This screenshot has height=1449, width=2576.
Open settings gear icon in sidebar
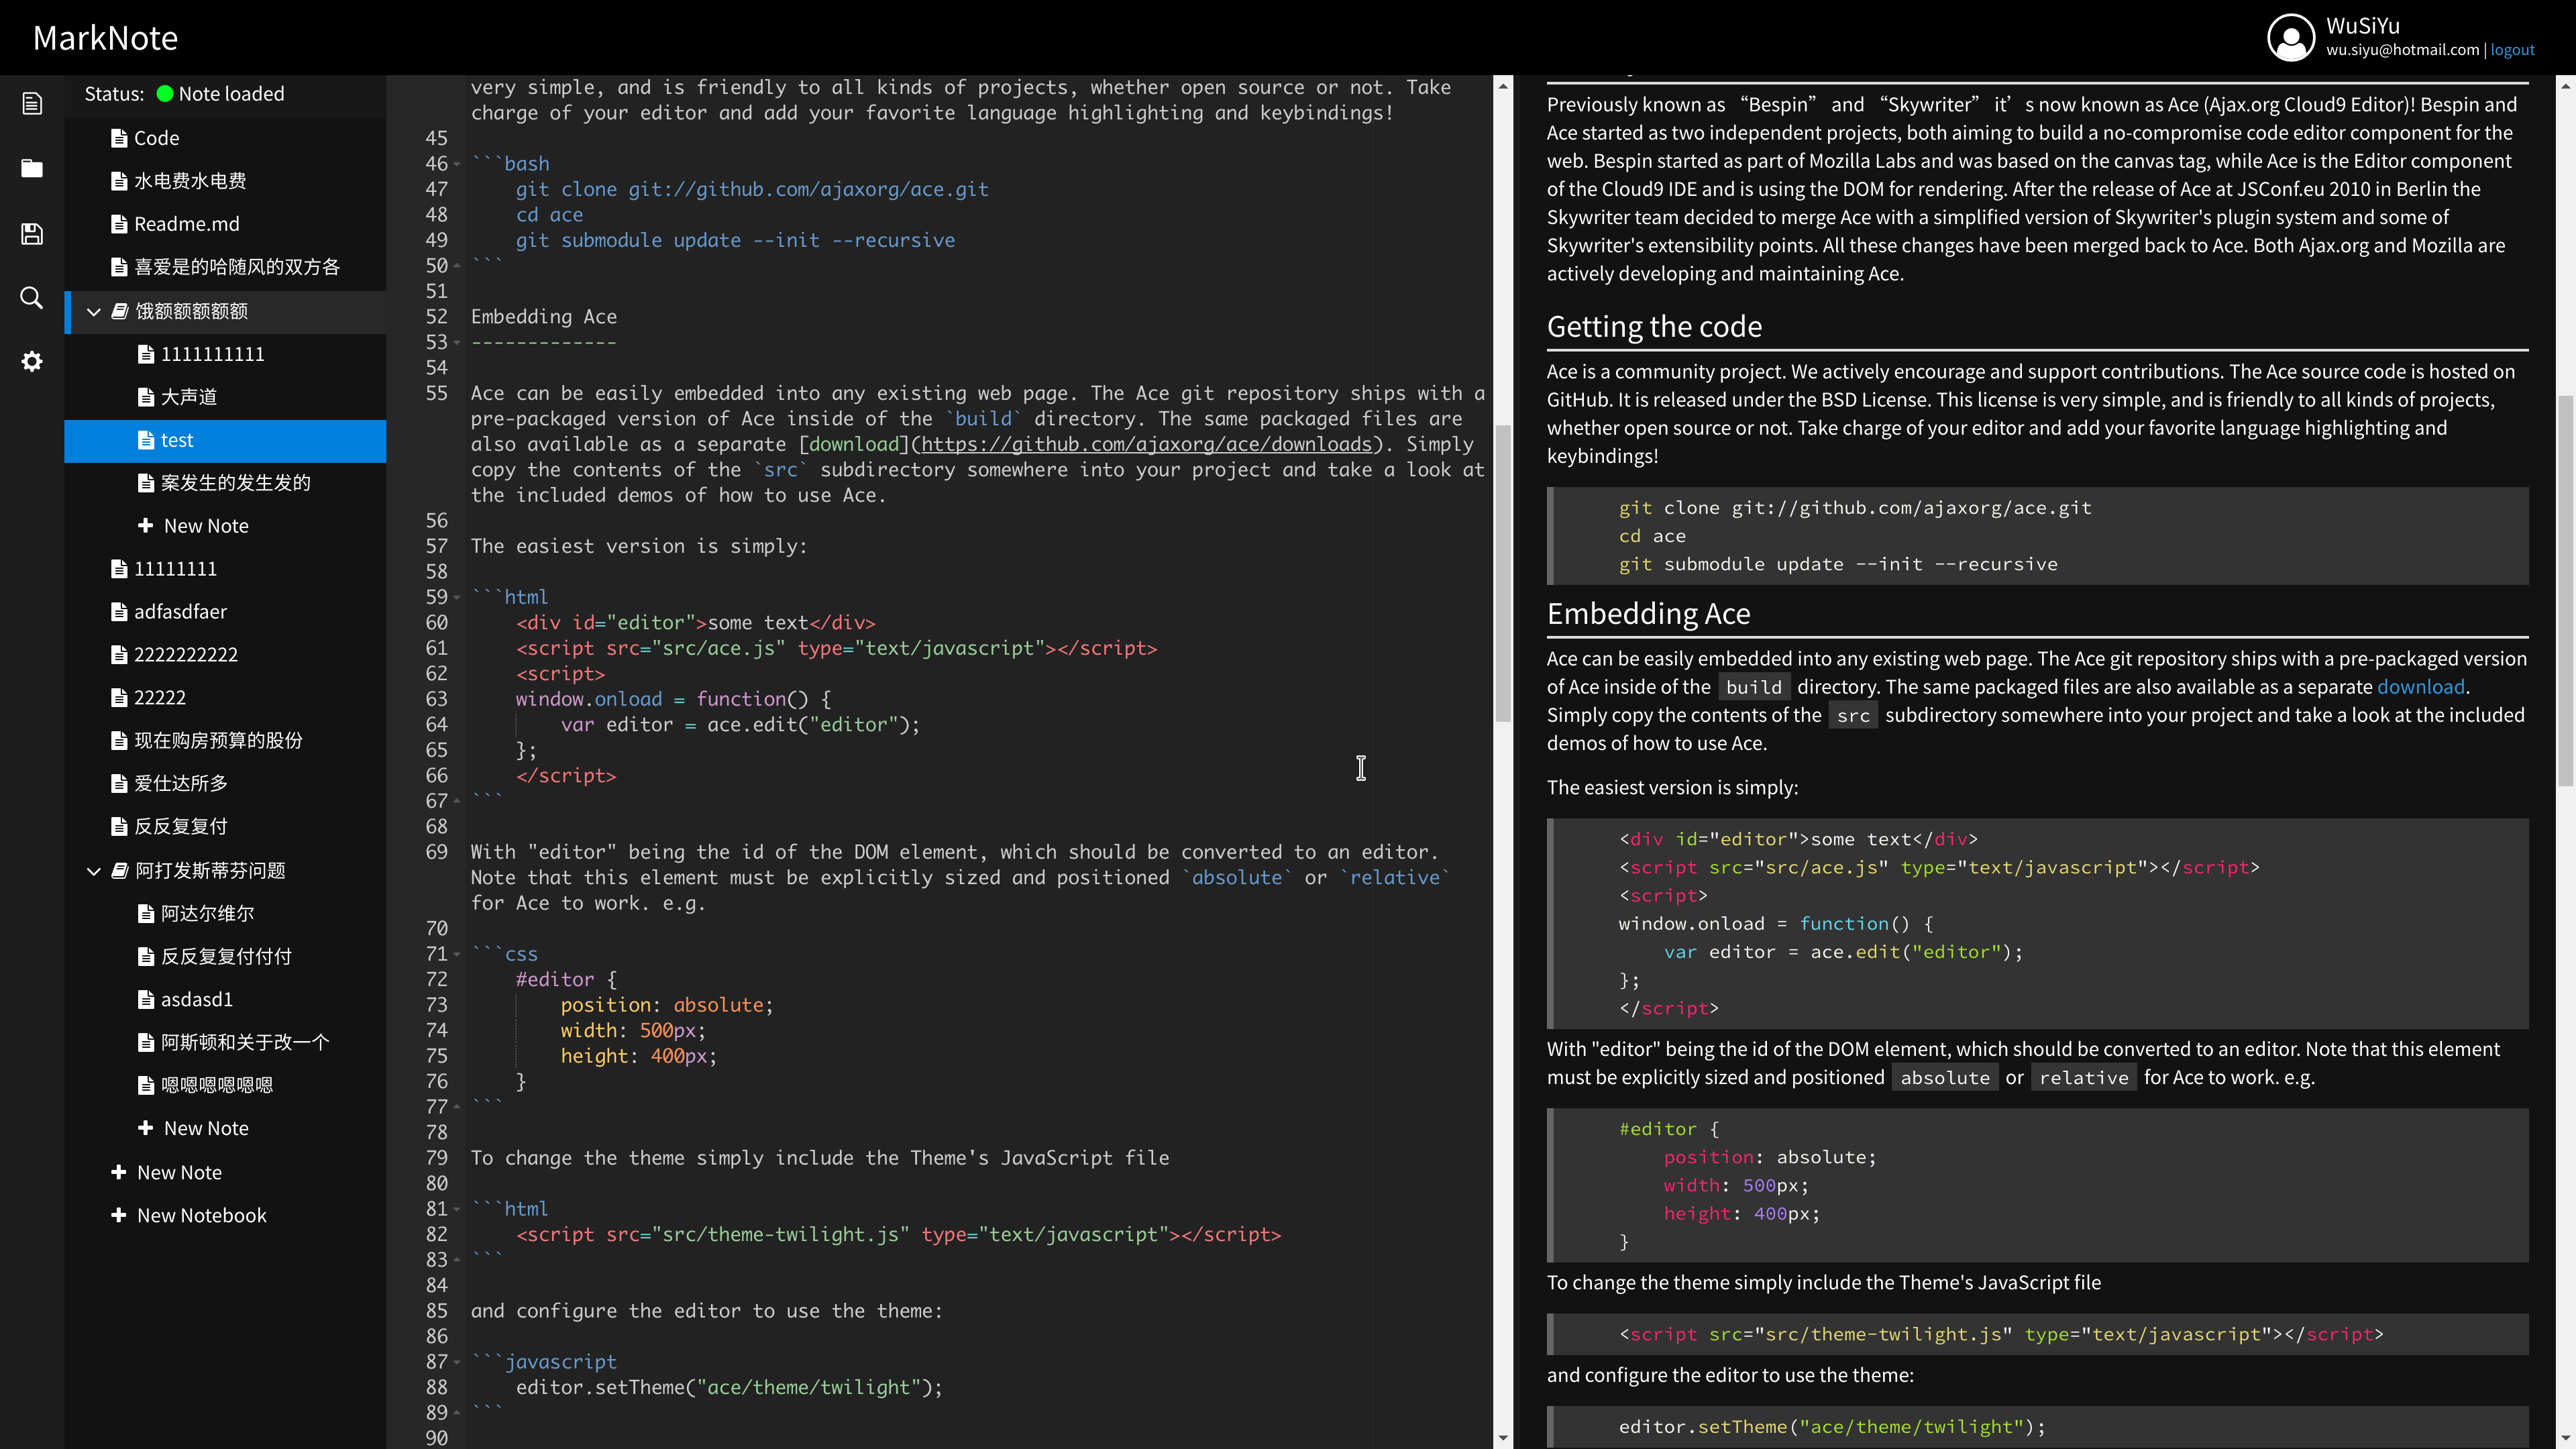(x=32, y=361)
